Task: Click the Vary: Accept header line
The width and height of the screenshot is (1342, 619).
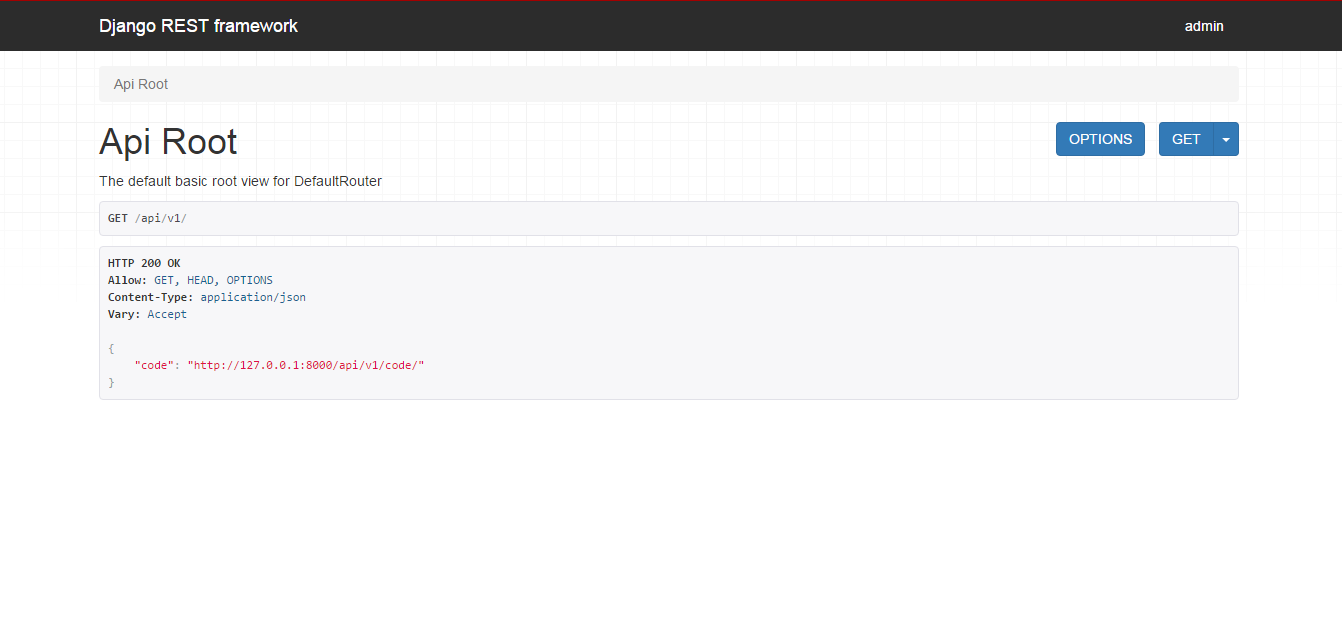Action: (x=147, y=314)
